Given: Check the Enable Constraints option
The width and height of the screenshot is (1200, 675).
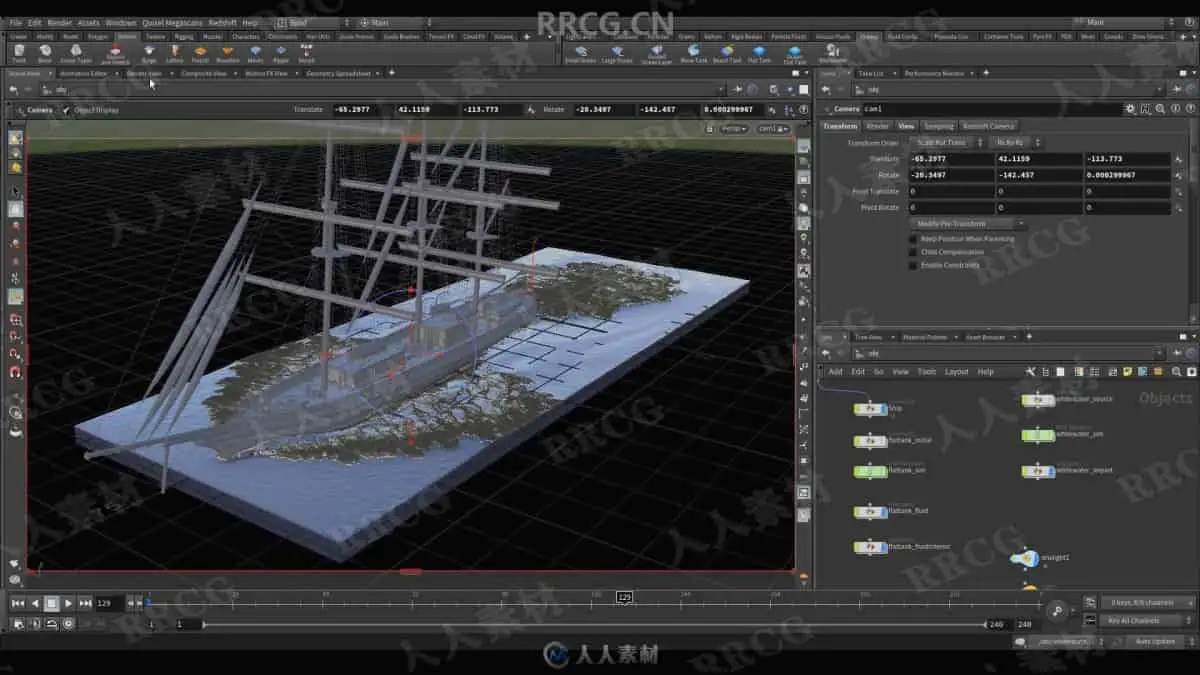Looking at the screenshot, I should click(x=913, y=265).
